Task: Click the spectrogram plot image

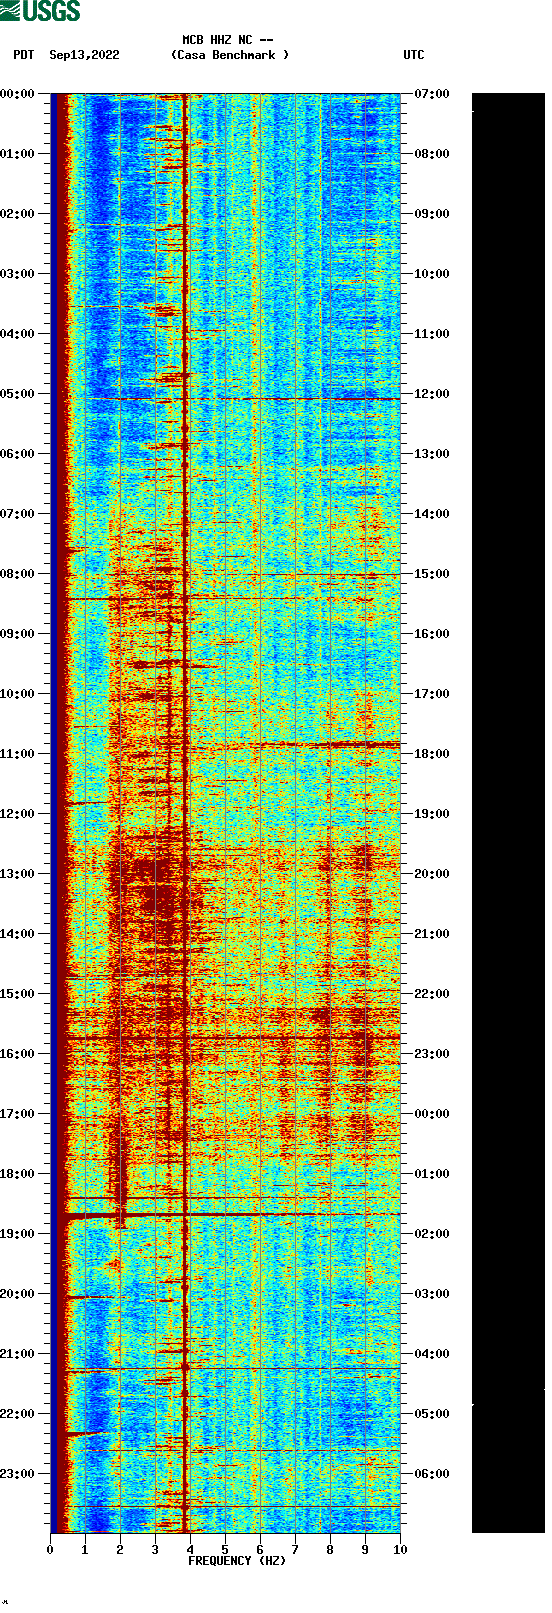Action: point(225,813)
